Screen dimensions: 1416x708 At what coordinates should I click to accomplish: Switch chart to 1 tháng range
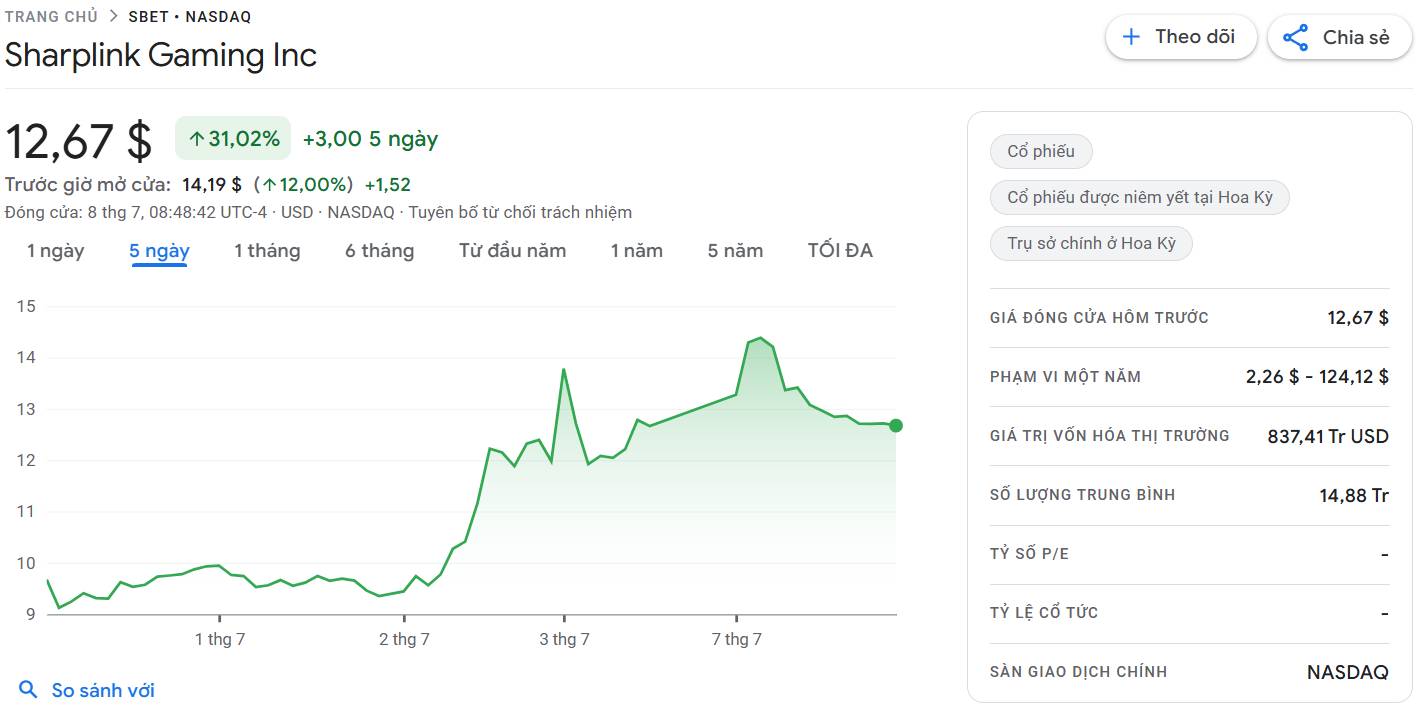(267, 251)
